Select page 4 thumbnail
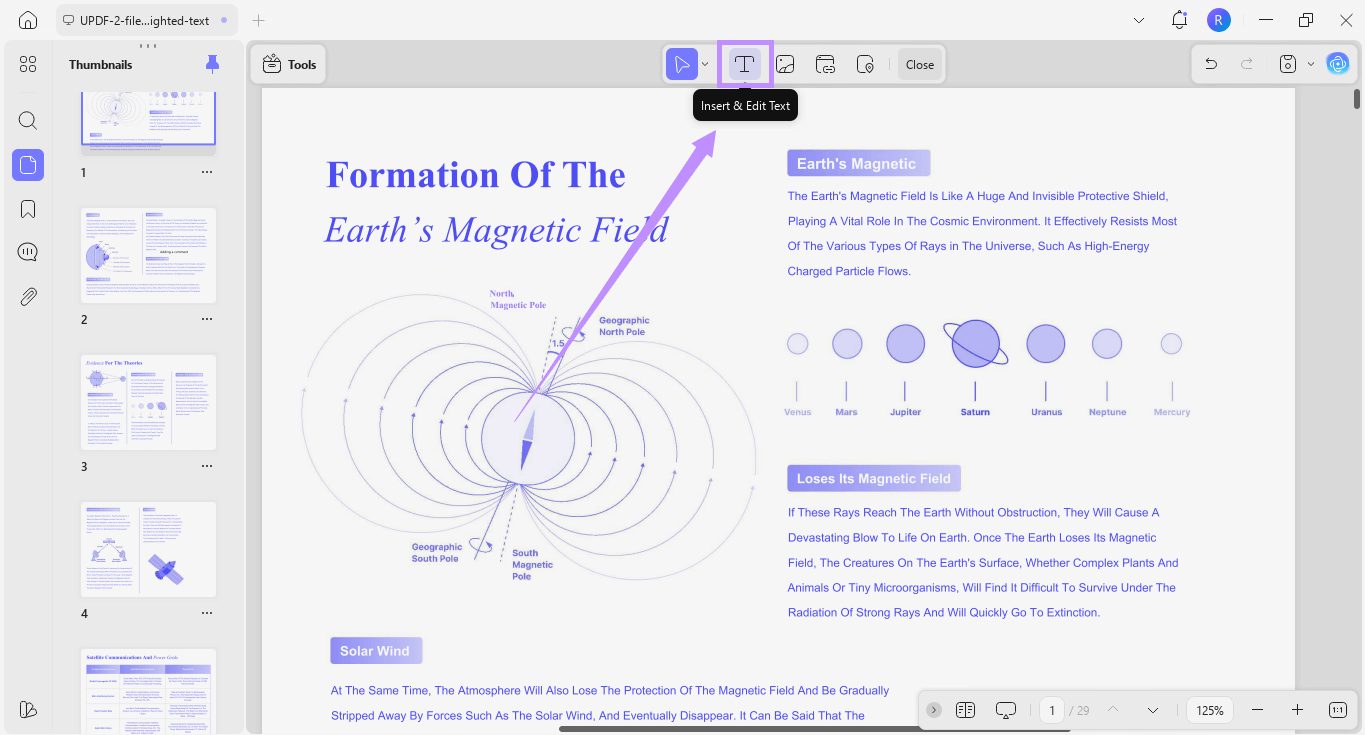The width and height of the screenshot is (1365, 735). point(148,549)
